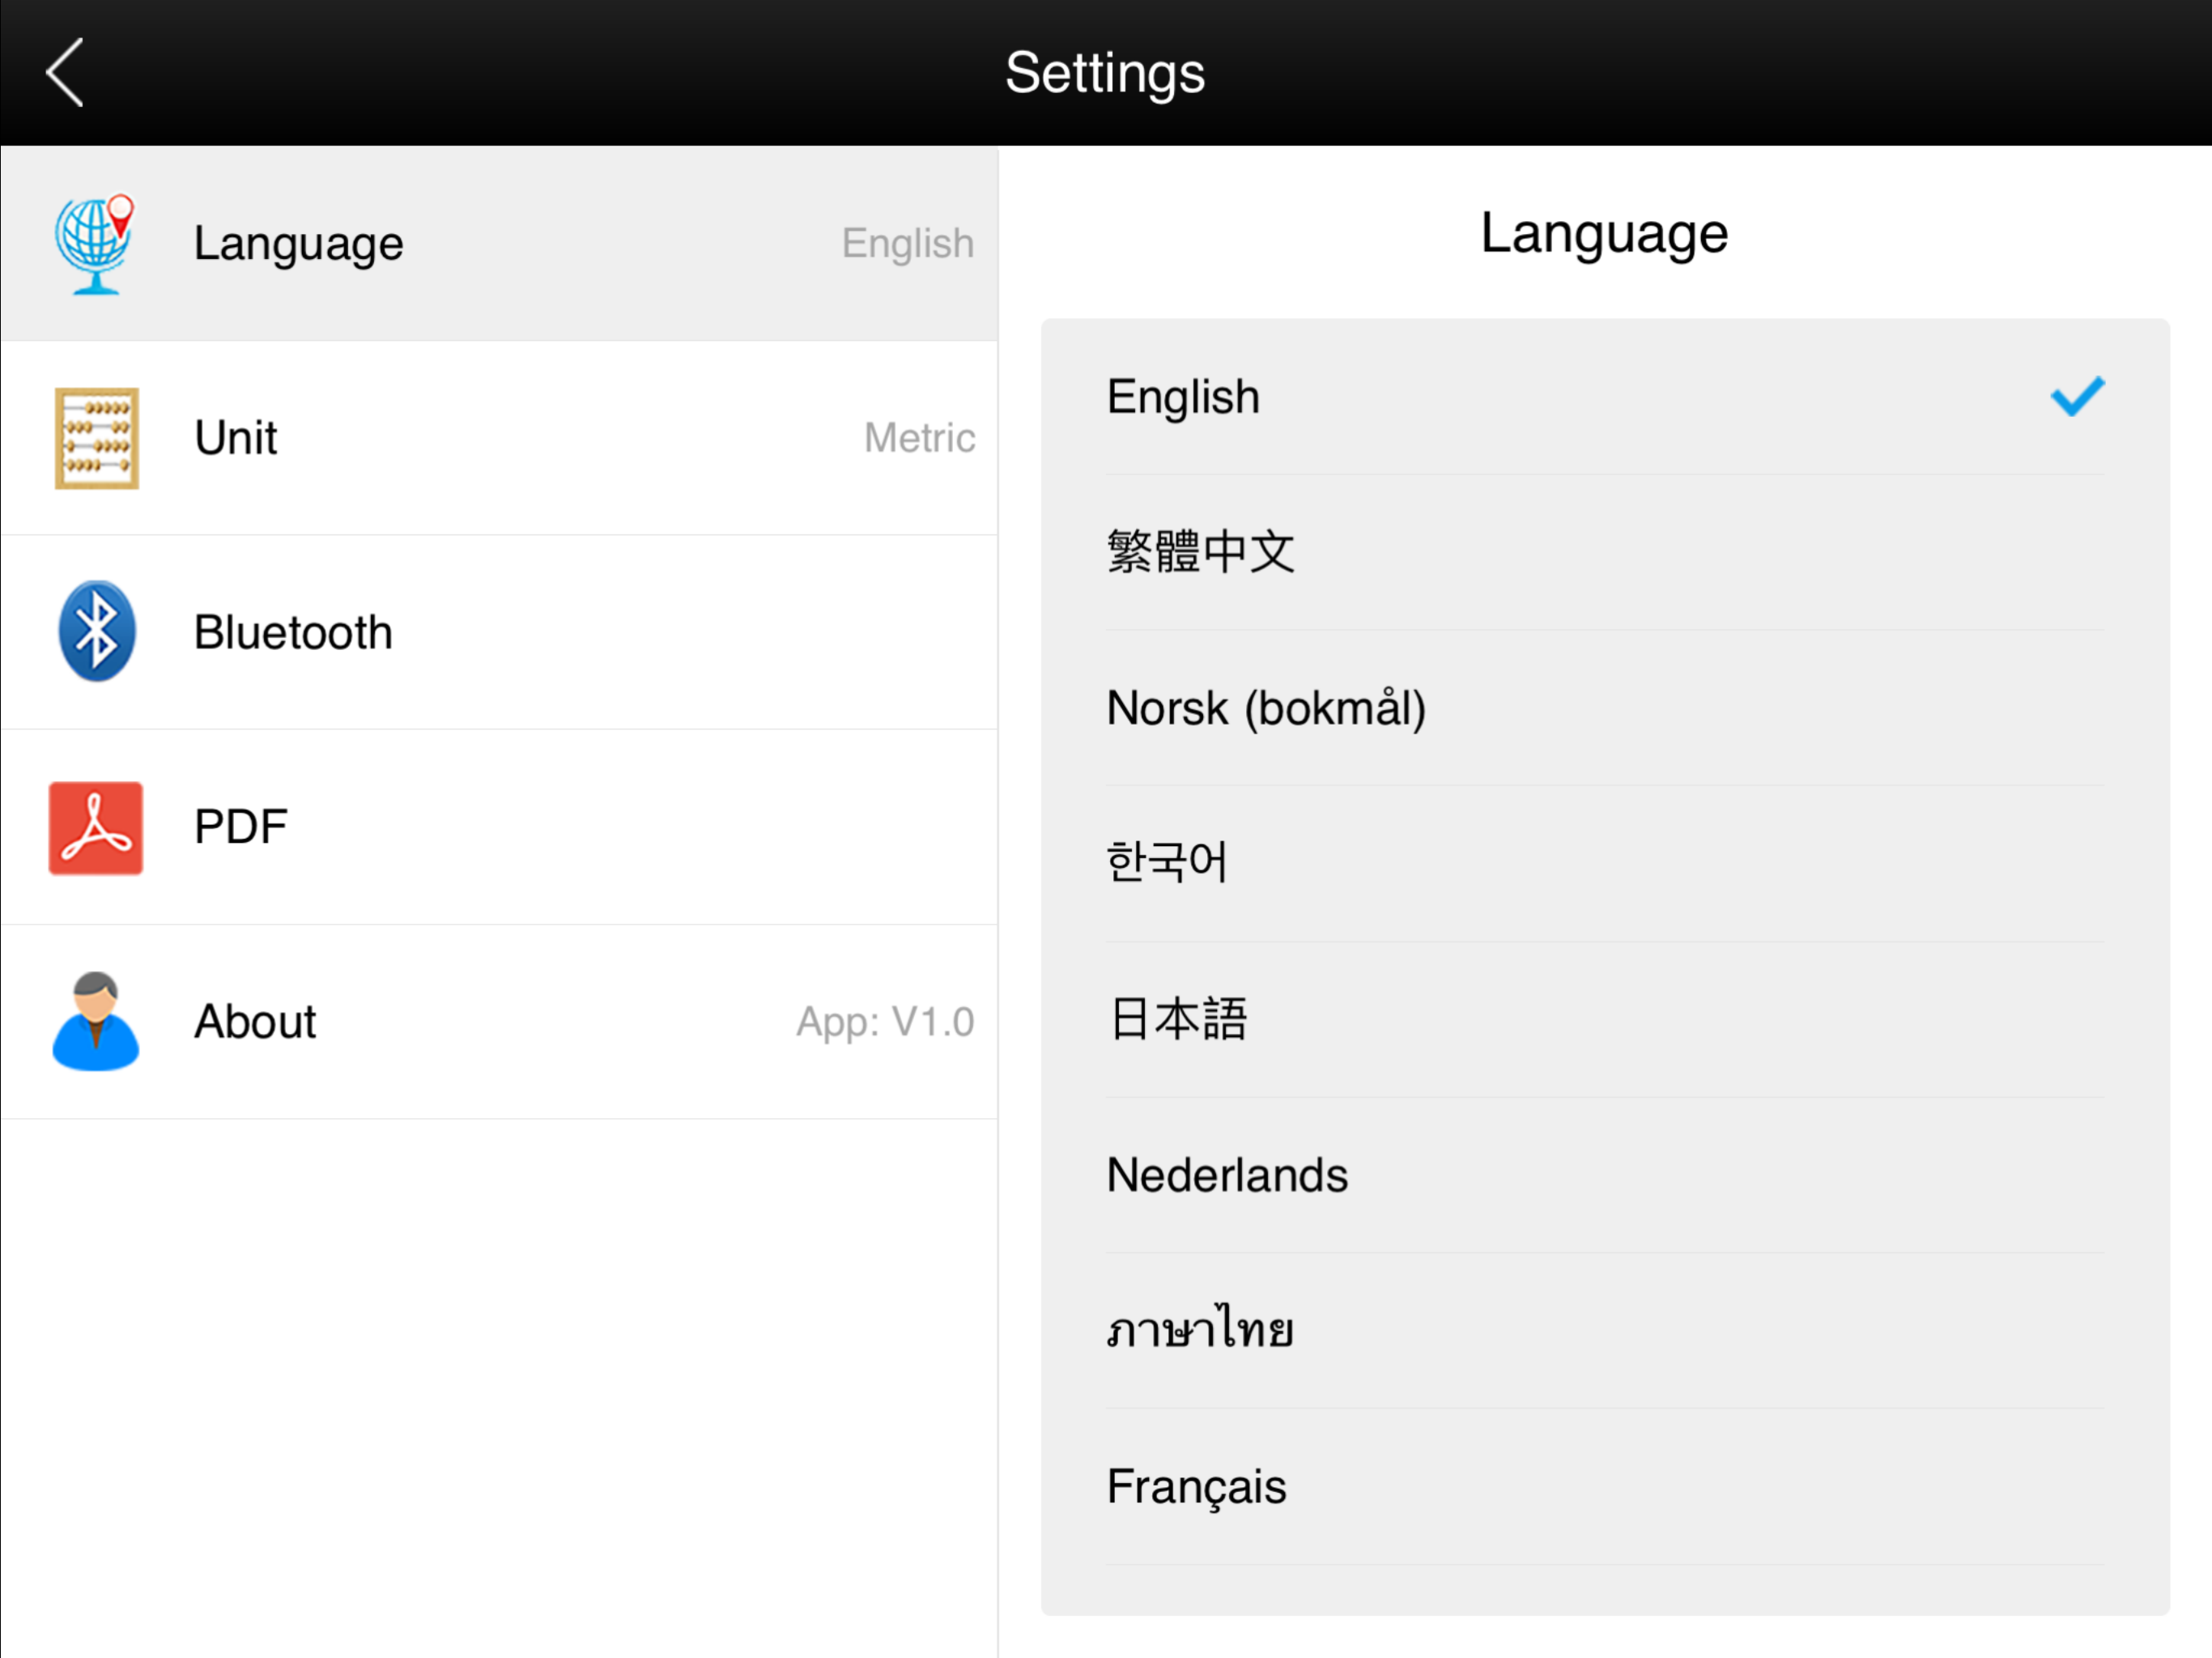Click the Settings title text
This screenshot has height=1658, width=2212.
pos(1105,74)
